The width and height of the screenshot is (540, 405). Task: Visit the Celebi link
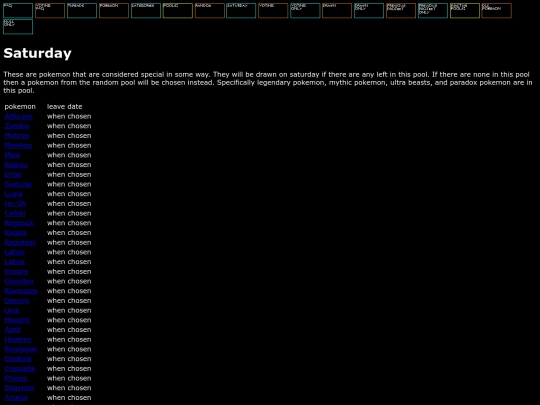(15, 213)
